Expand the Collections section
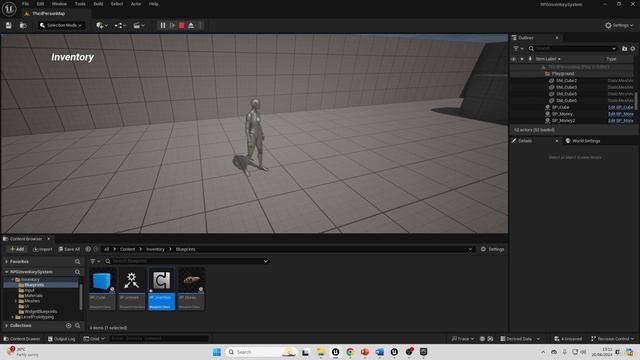 (7, 326)
